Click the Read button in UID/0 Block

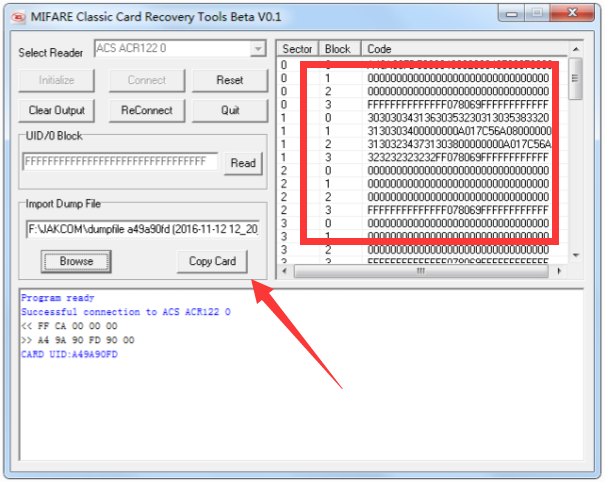243,163
